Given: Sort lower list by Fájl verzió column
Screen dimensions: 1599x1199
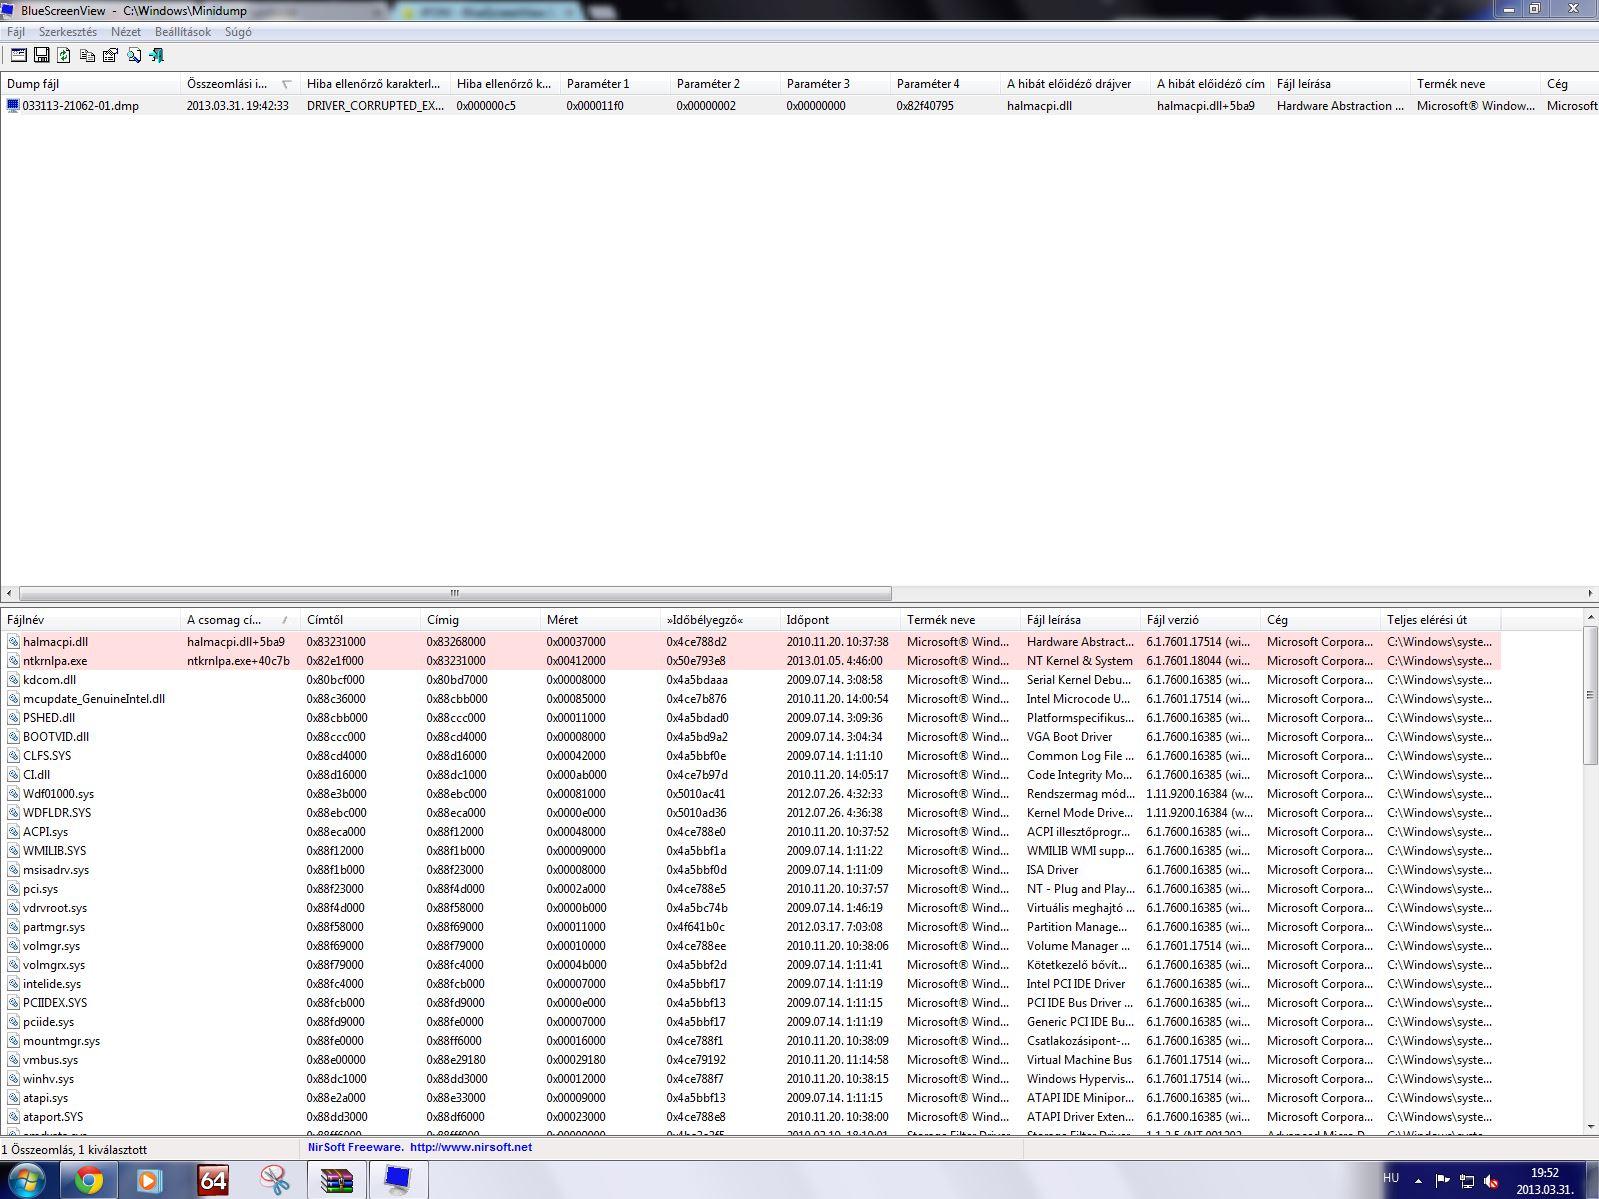Looking at the screenshot, I should [1200, 620].
